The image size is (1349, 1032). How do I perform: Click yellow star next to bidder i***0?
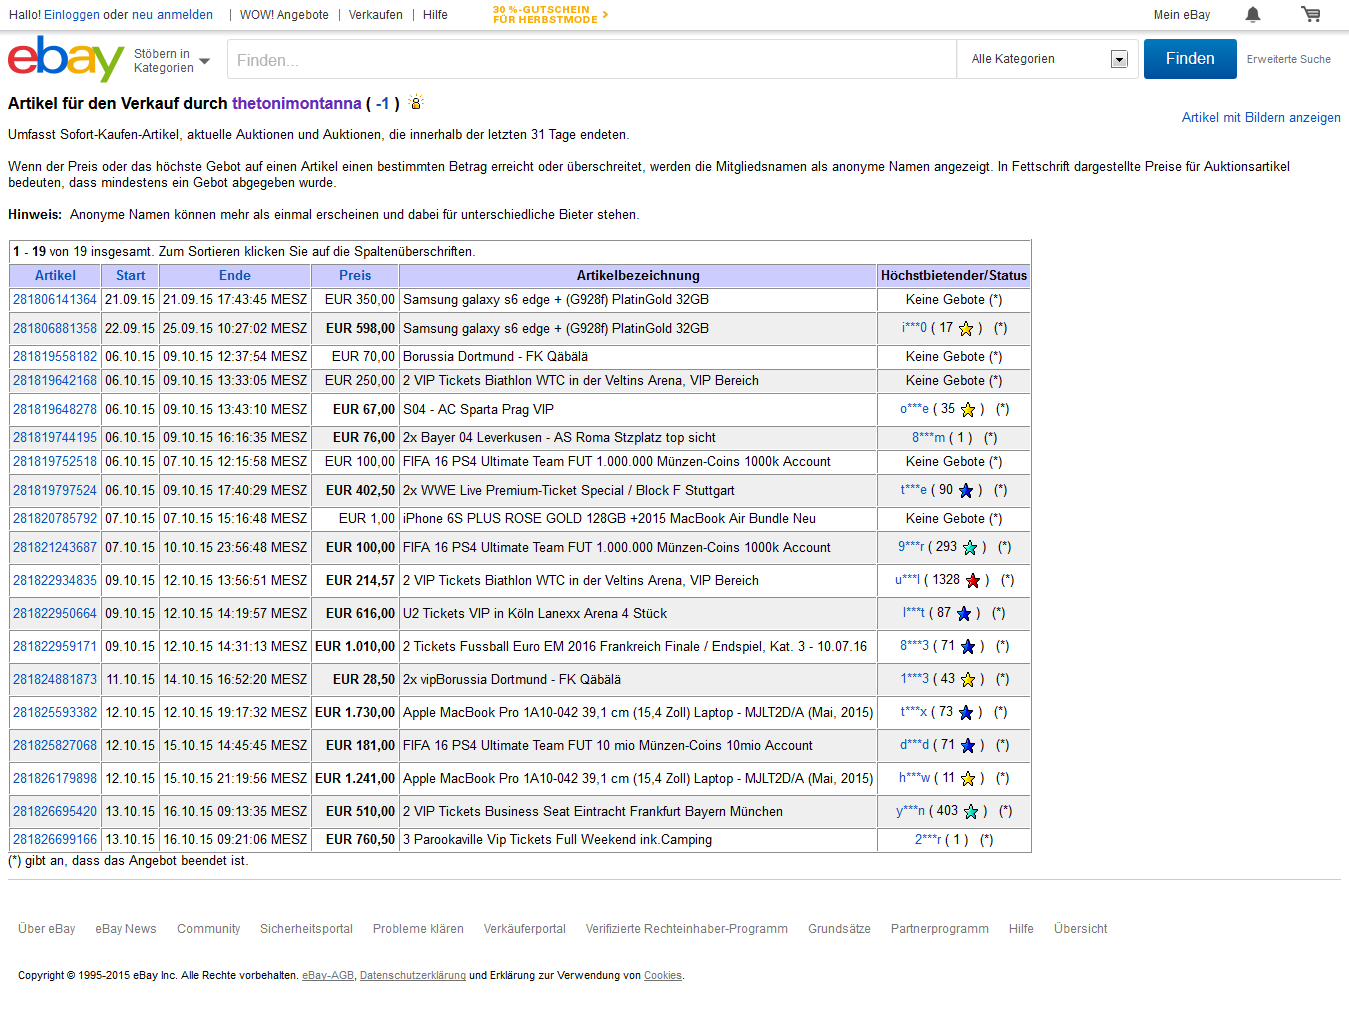tap(966, 329)
